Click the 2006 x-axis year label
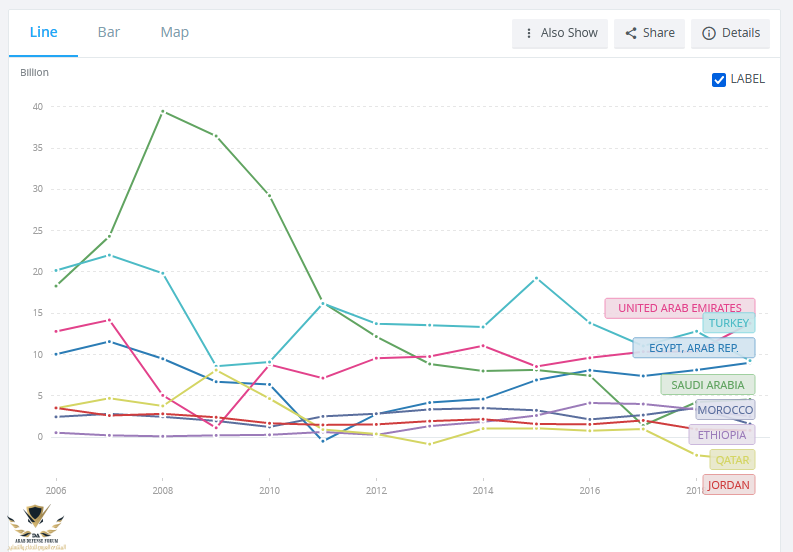This screenshot has height=552, width=793. [x=56, y=490]
